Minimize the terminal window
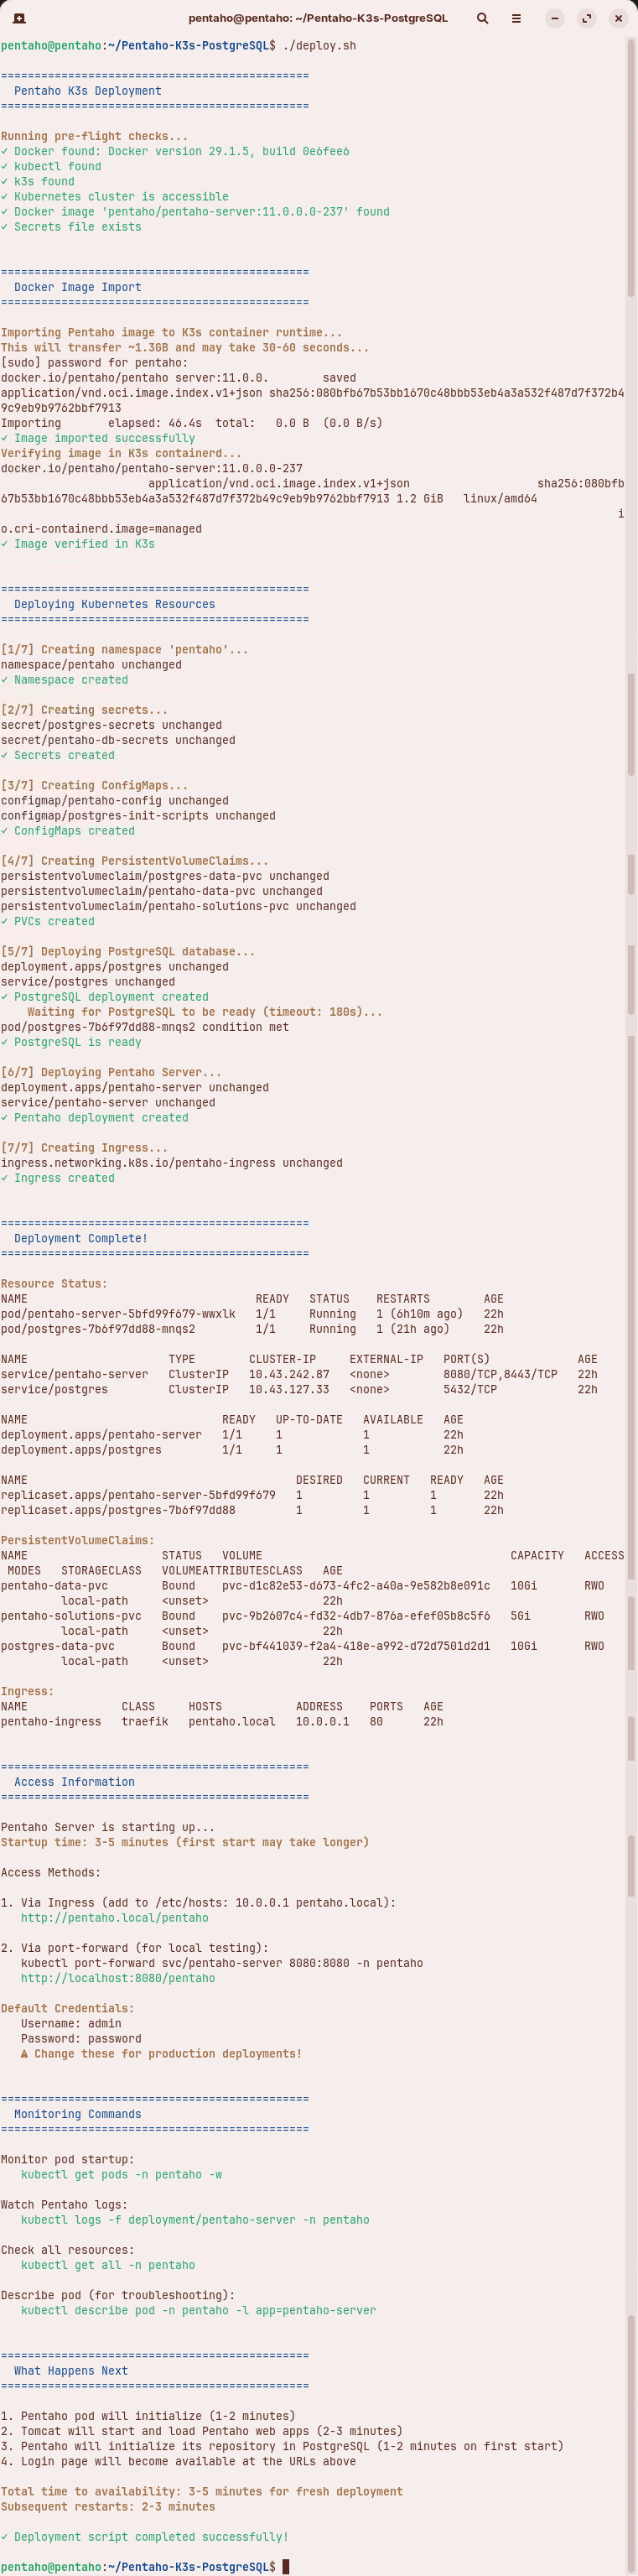 pyautogui.click(x=555, y=18)
